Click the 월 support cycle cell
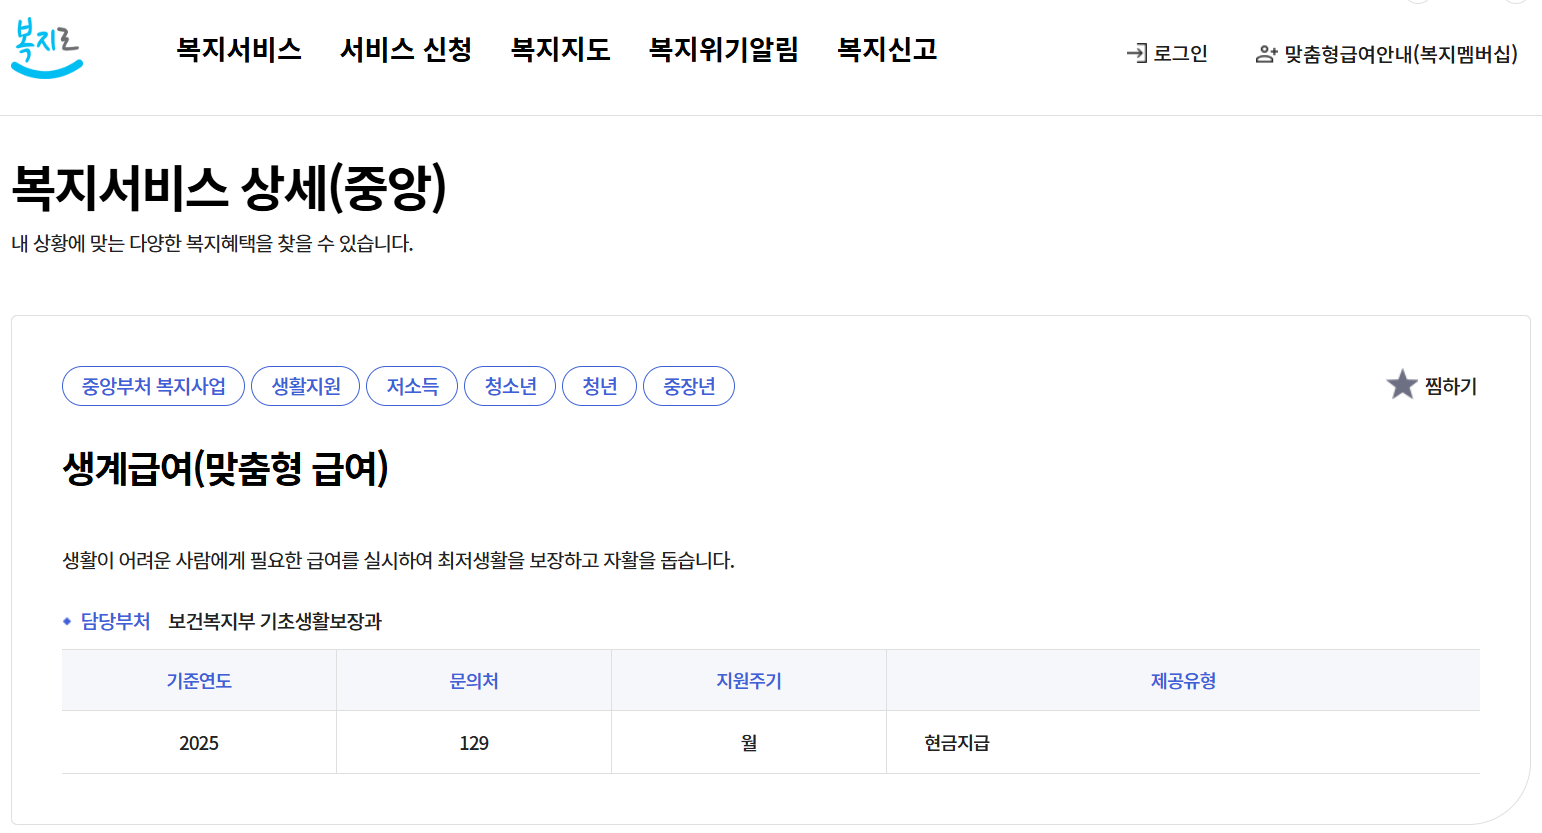The image size is (1542, 833). click(x=749, y=743)
